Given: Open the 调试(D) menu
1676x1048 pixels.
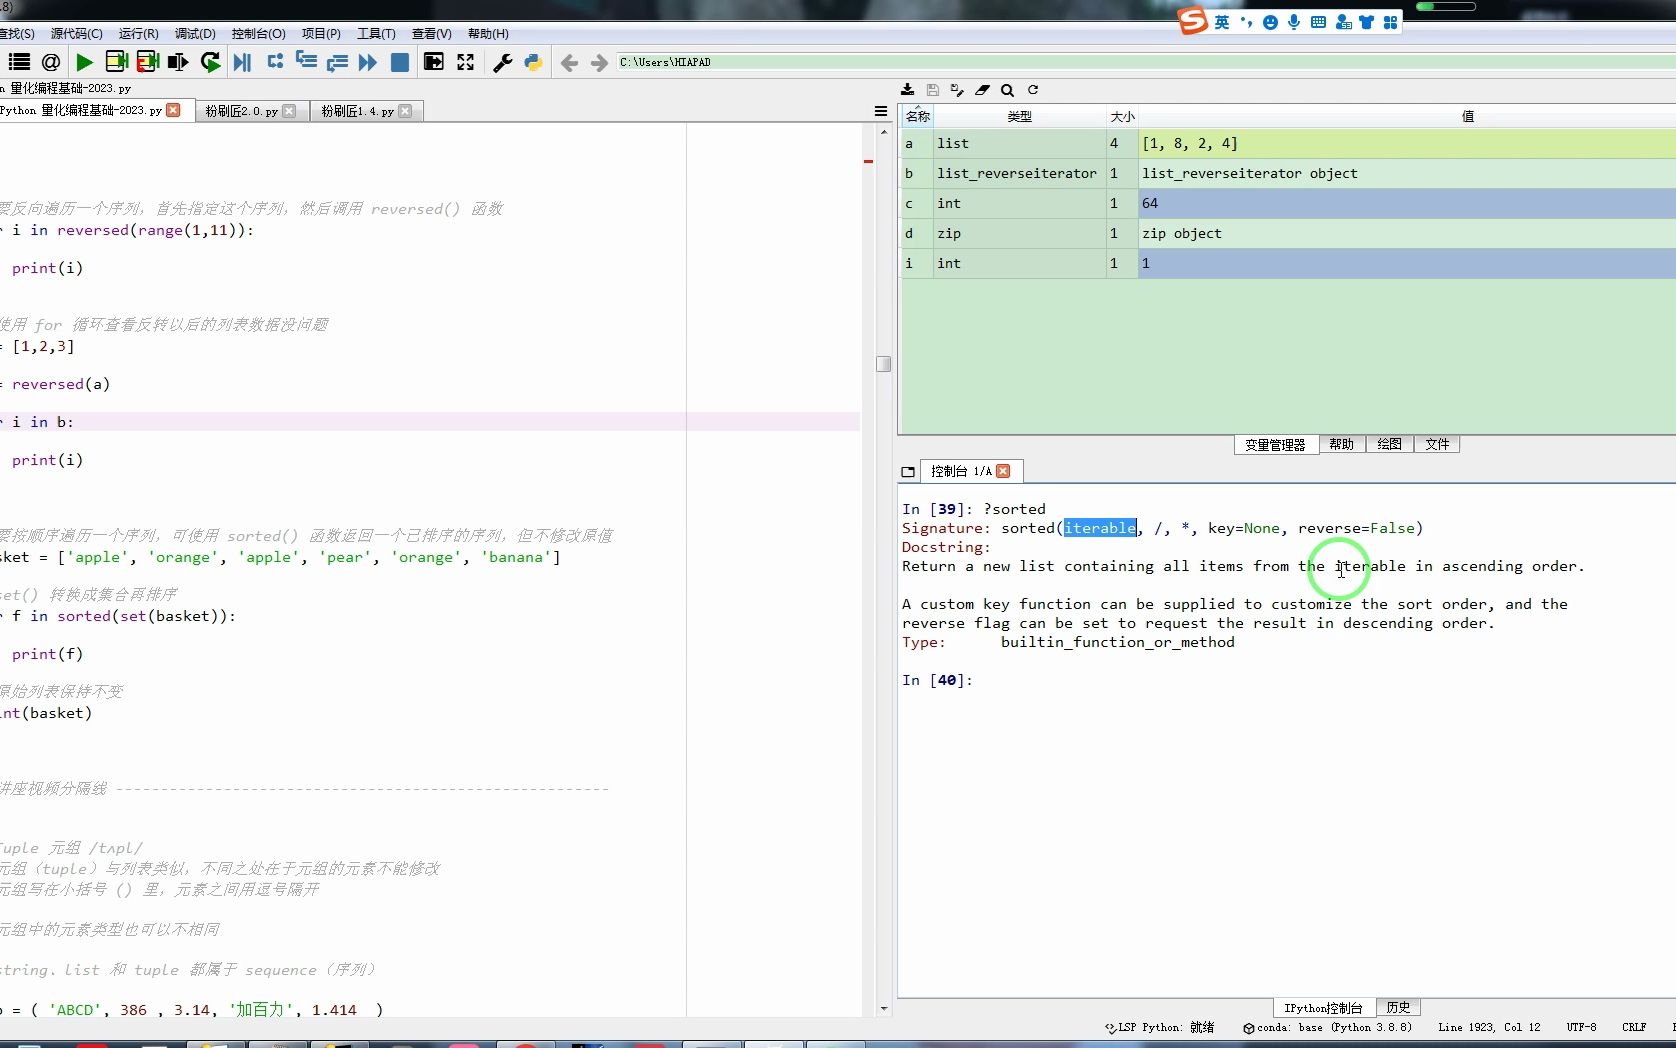Looking at the screenshot, I should [x=195, y=34].
